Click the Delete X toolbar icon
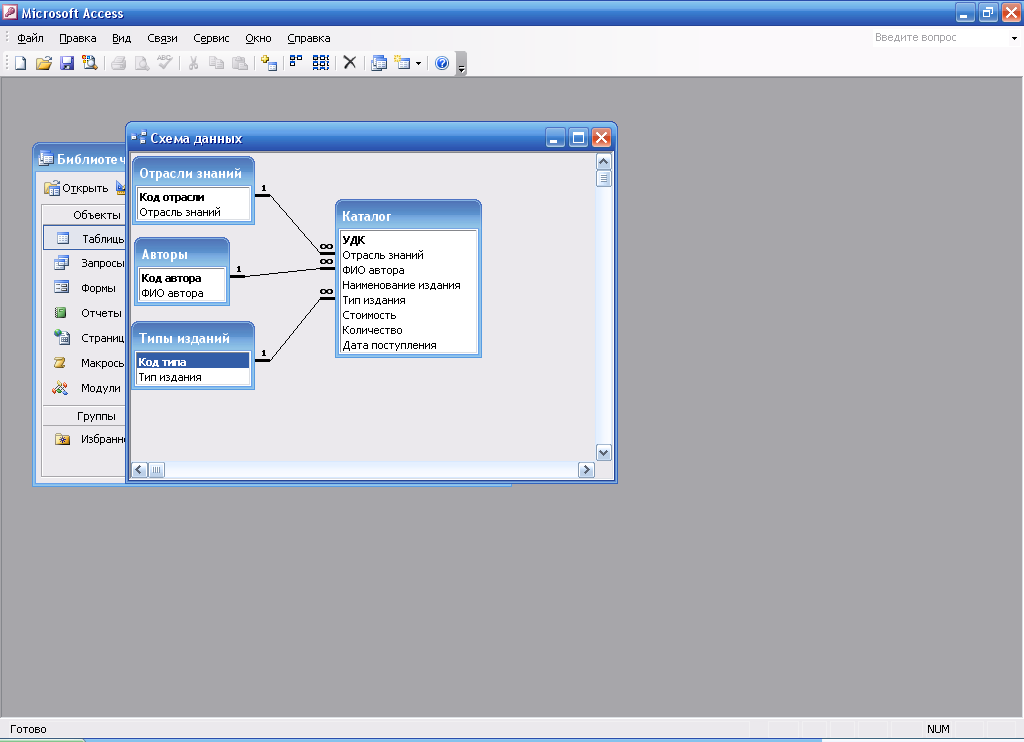The width and height of the screenshot is (1024, 742). coord(350,63)
